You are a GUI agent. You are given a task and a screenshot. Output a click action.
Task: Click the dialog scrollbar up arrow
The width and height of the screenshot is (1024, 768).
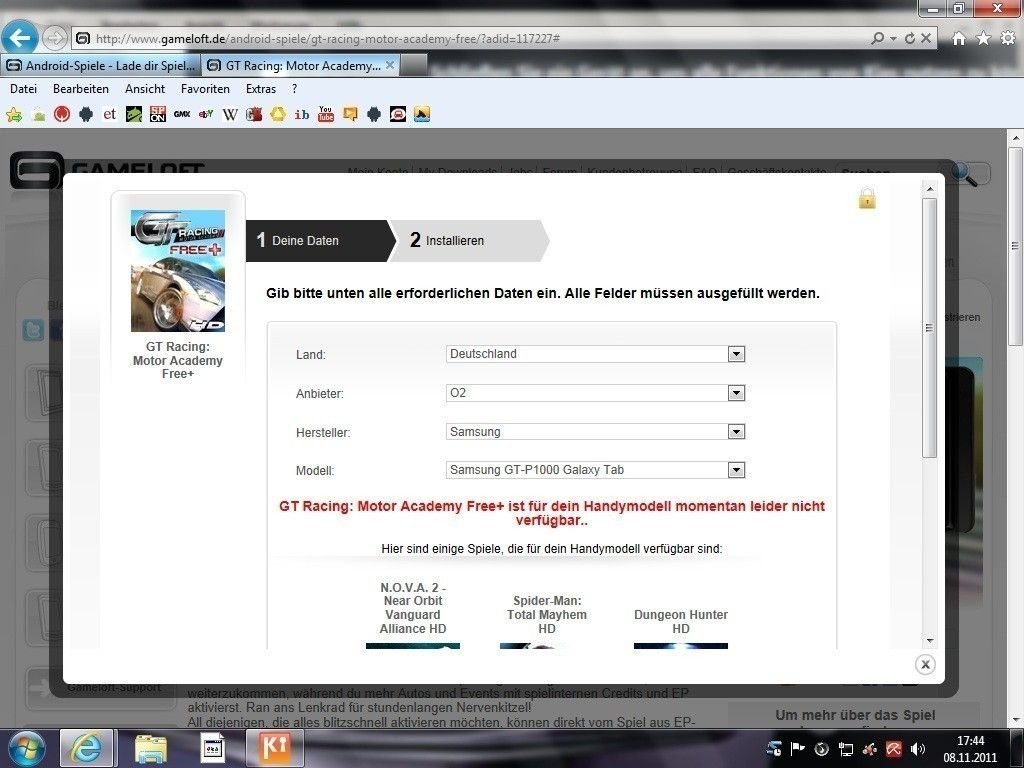pos(930,189)
